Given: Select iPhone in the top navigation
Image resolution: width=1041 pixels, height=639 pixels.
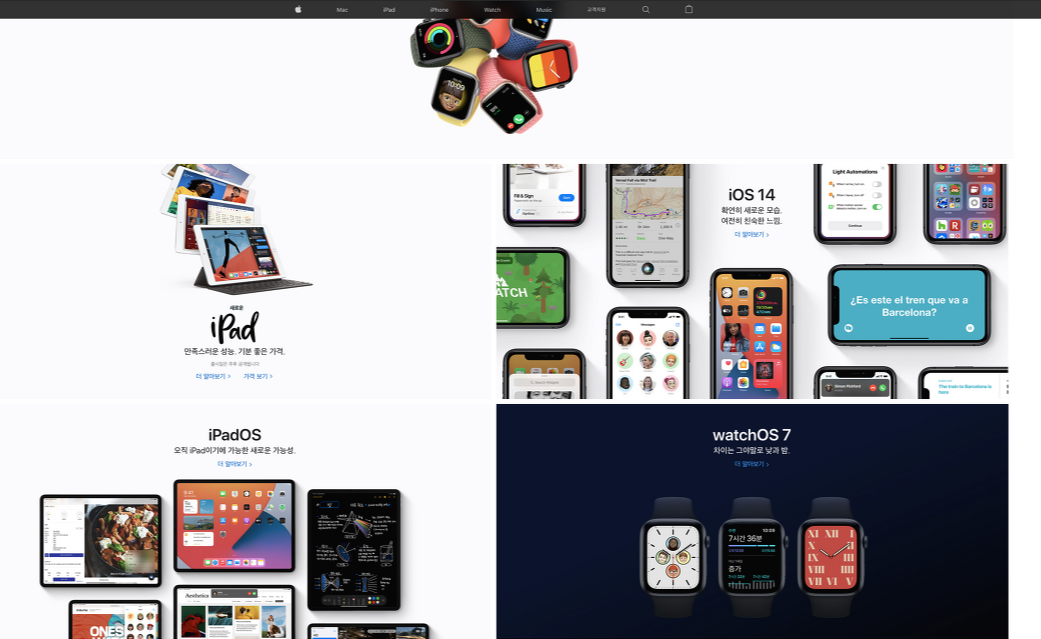Looking at the screenshot, I should click(439, 10).
